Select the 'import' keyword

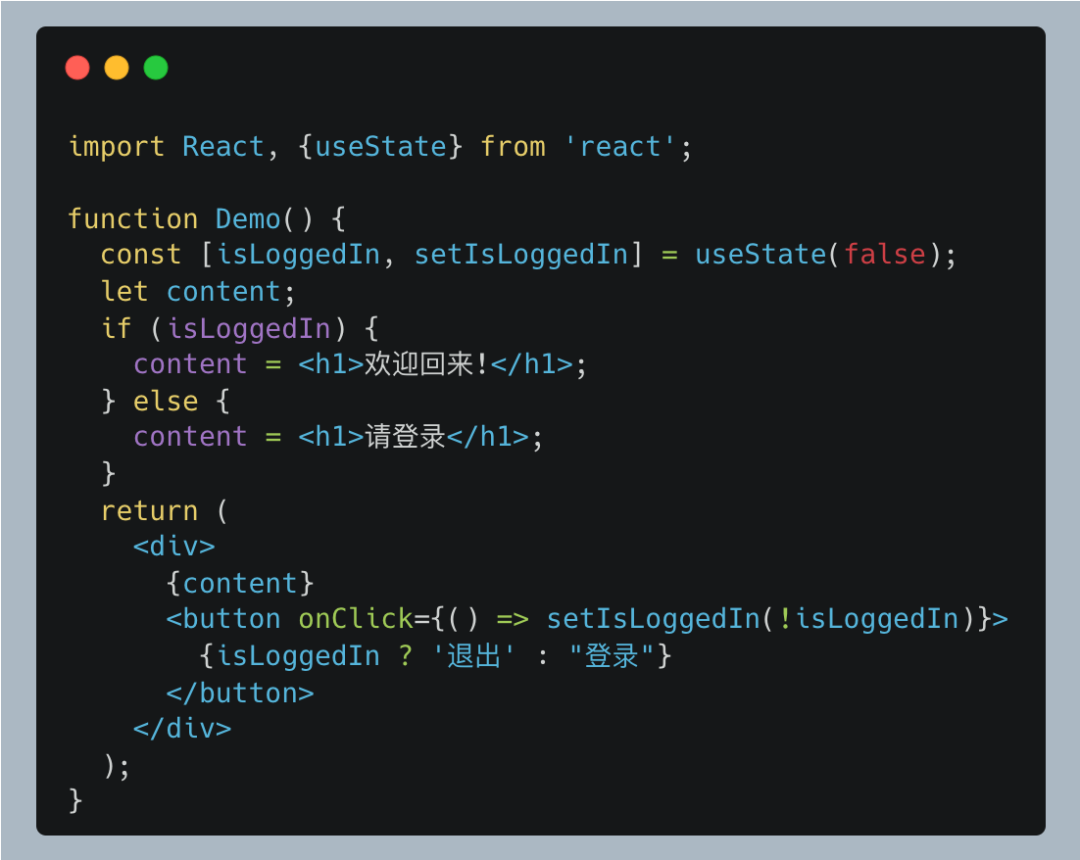pos(116,147)
